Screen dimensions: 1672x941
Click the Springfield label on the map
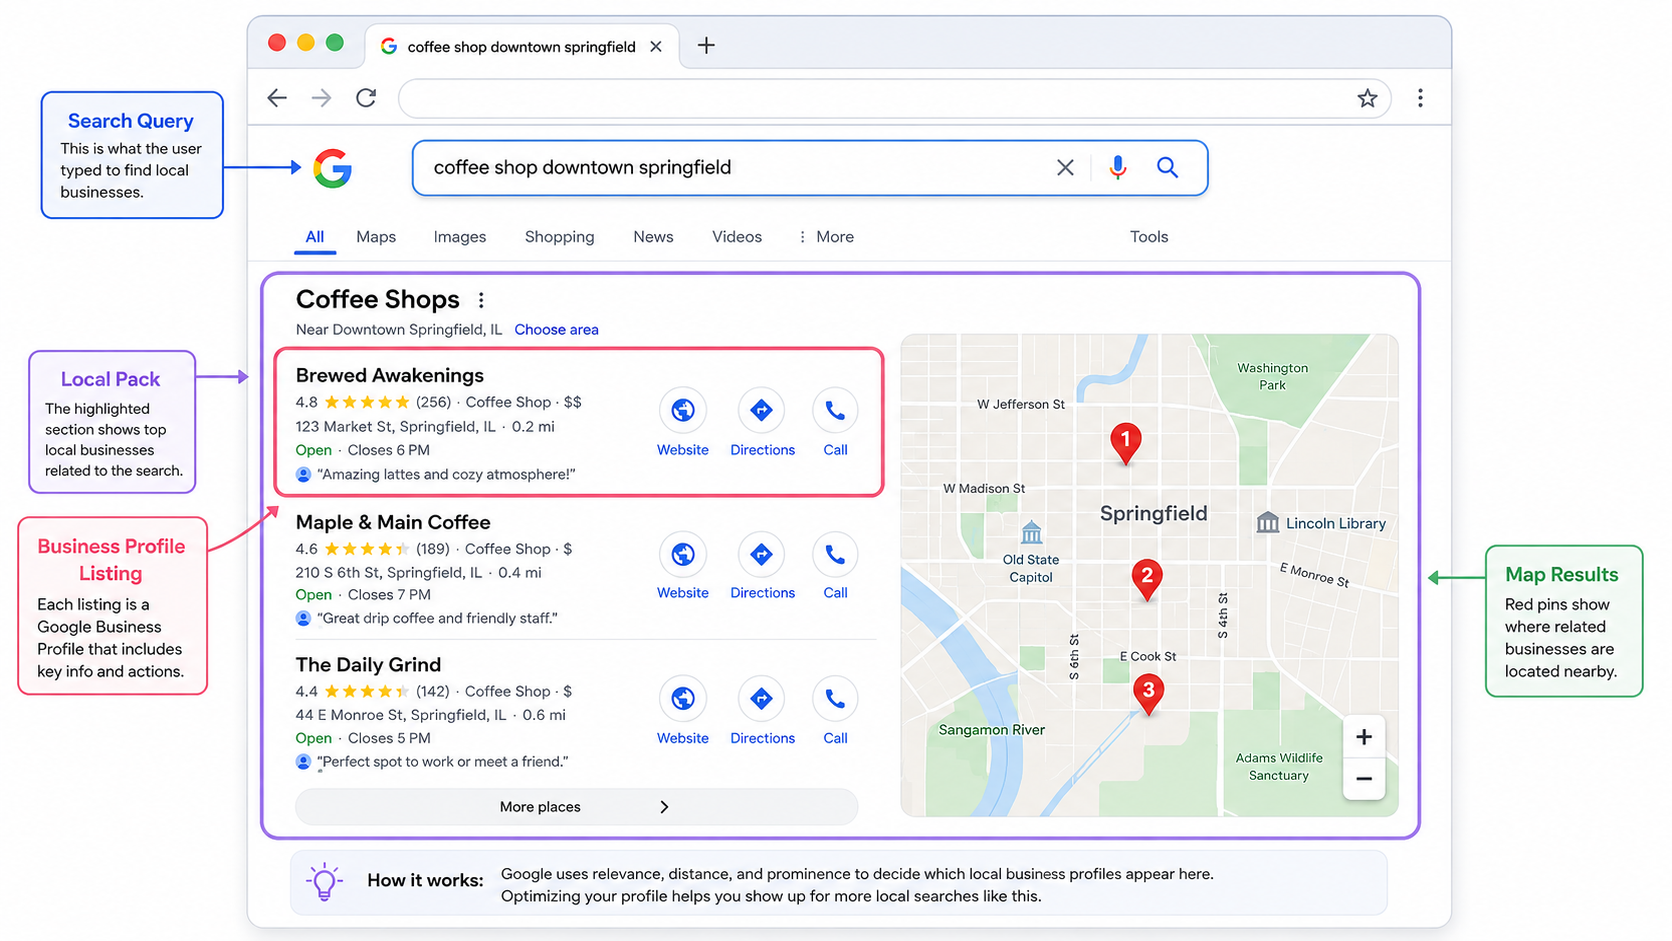pos(1154,514)
